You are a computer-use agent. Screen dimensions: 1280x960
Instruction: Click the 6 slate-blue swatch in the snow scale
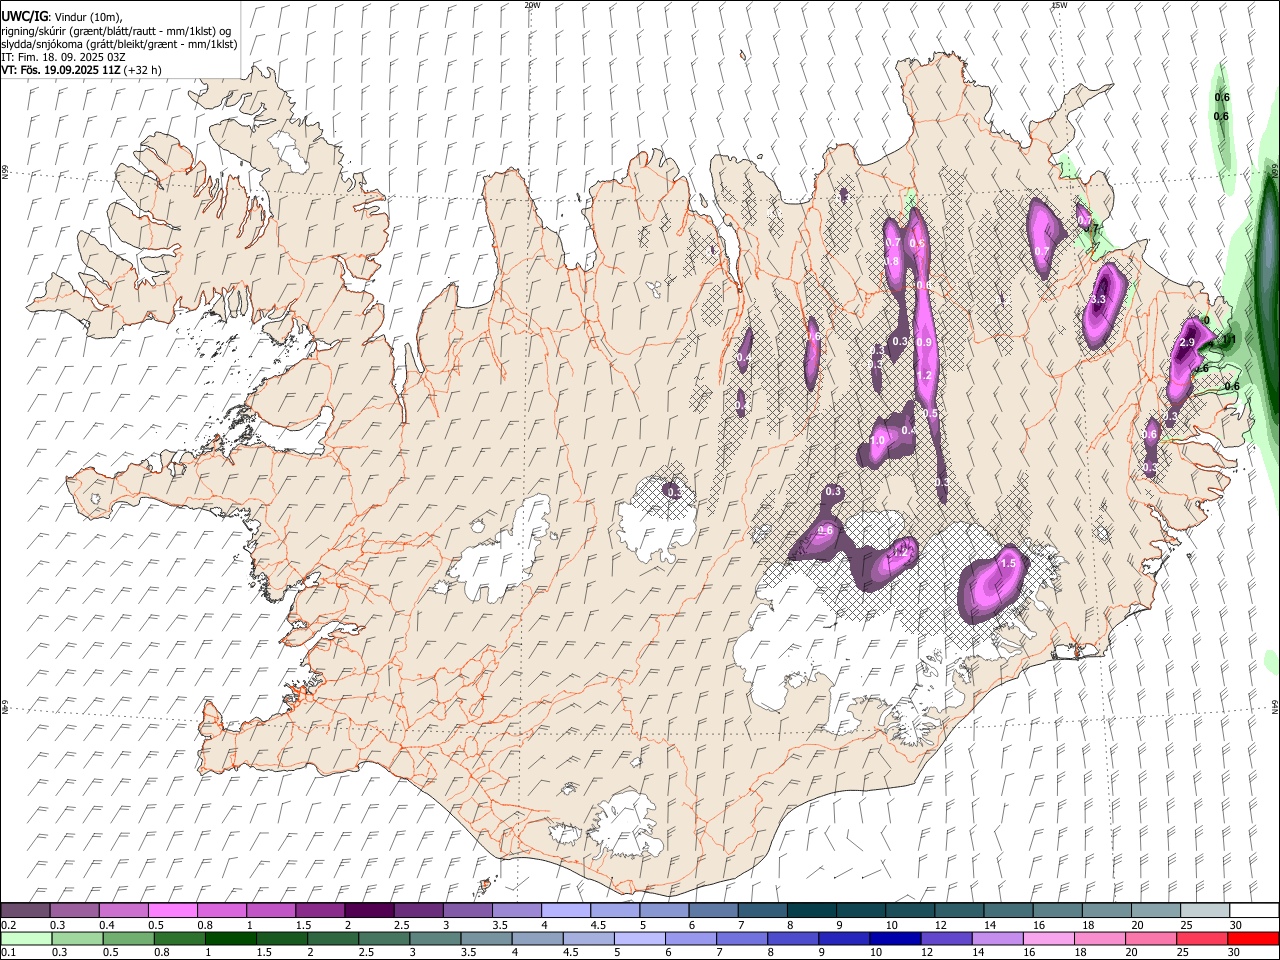[713, 911]
